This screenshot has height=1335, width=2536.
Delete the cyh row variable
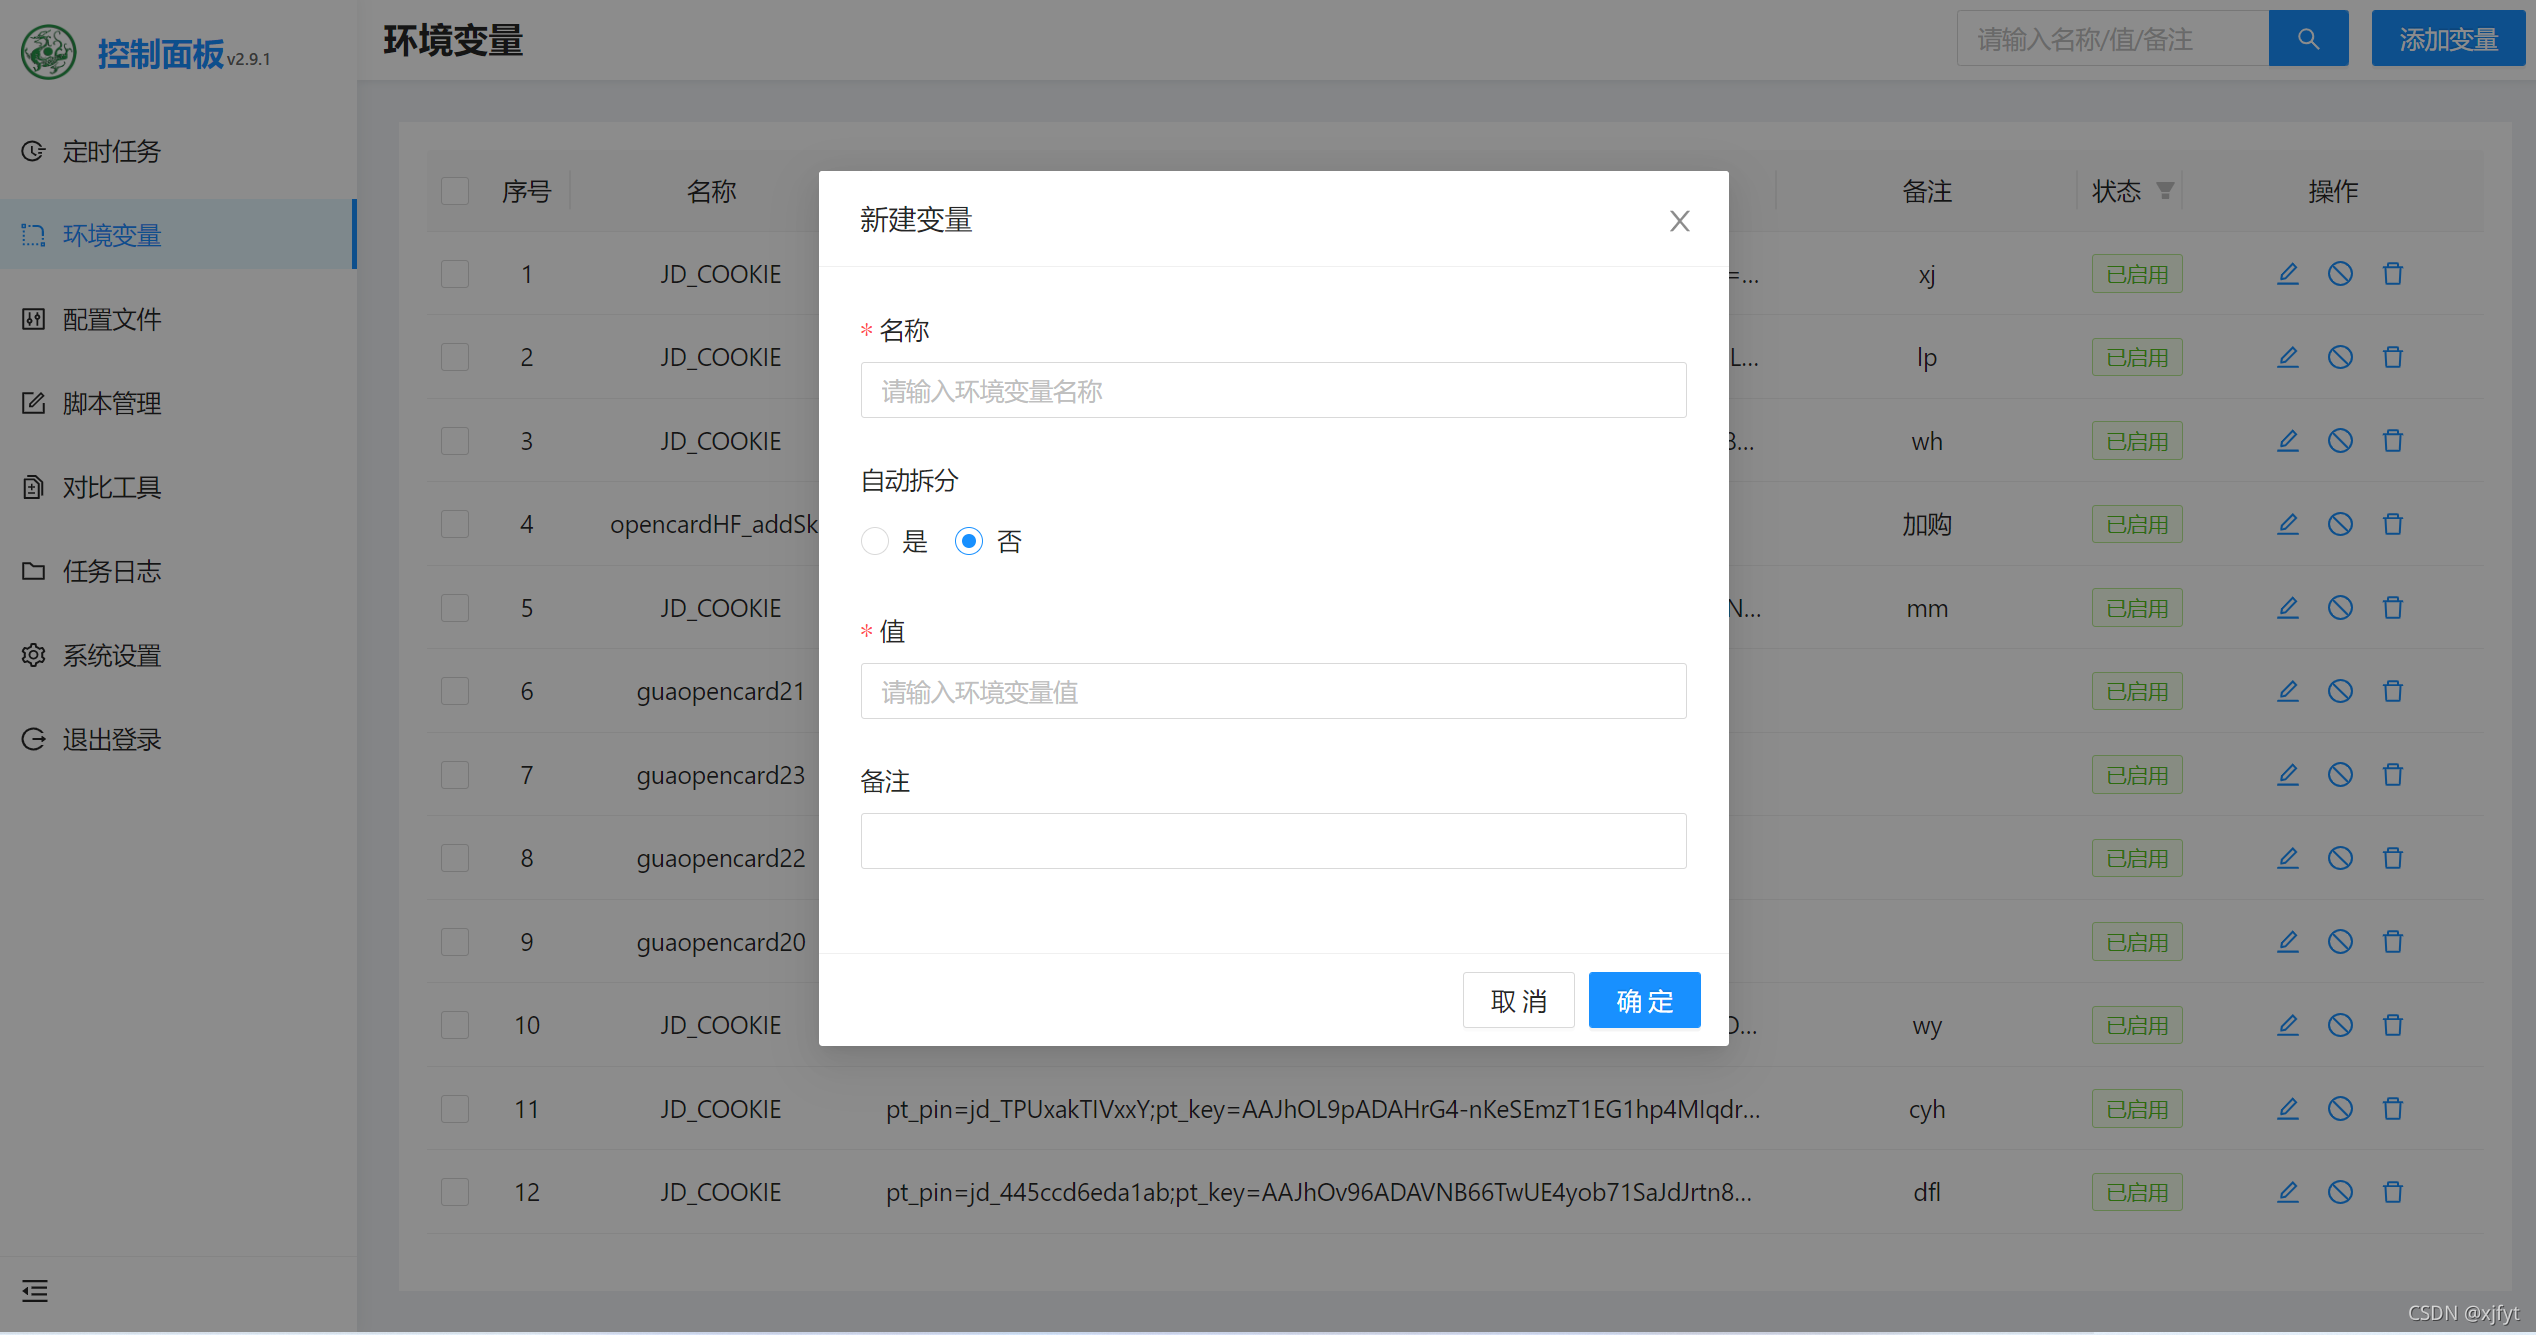point(2393,1109)
